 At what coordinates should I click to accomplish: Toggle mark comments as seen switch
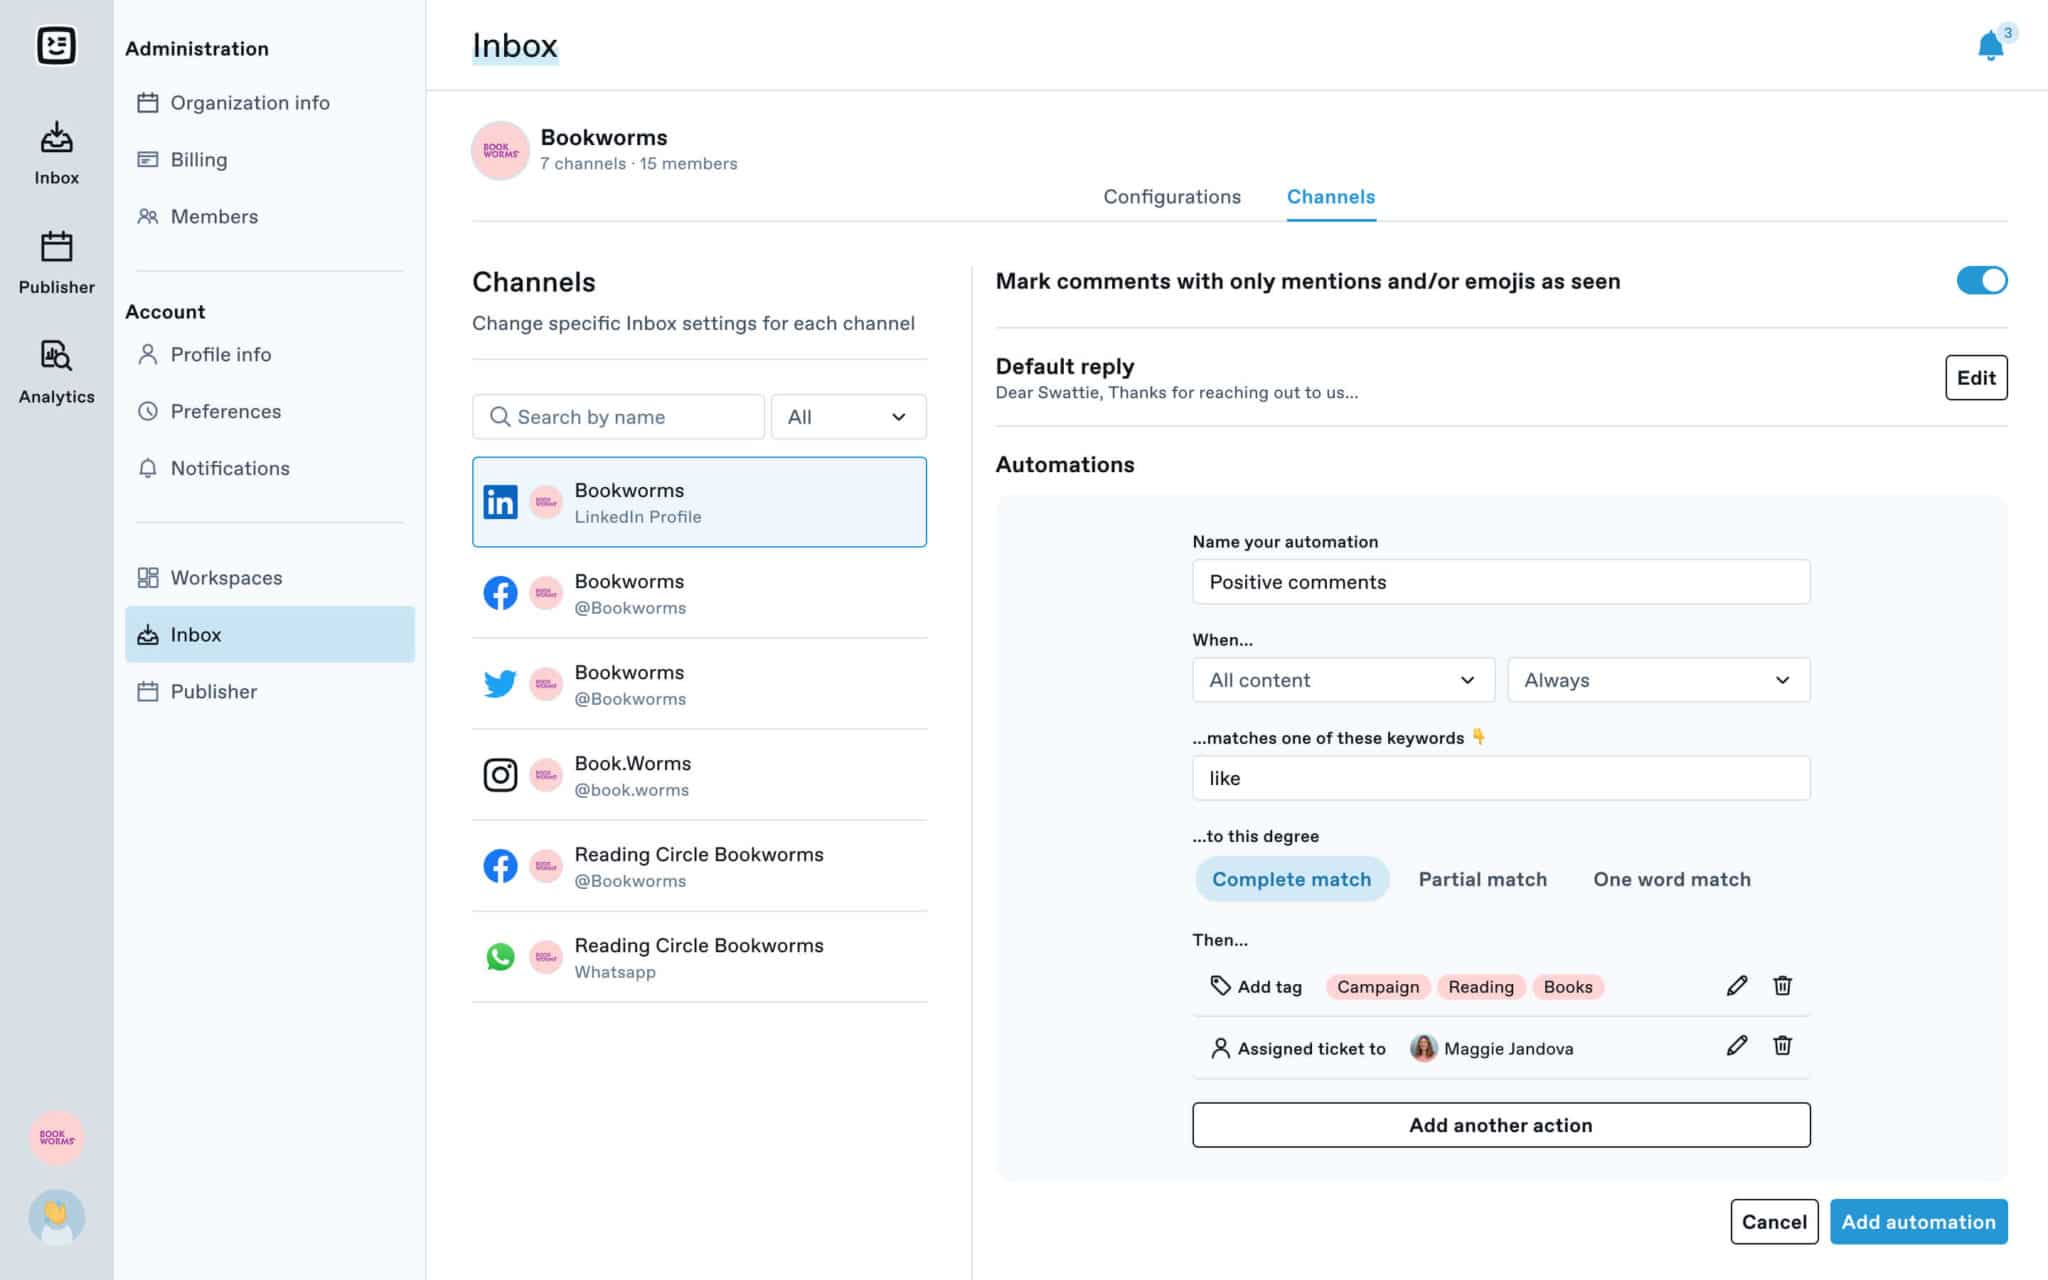coord(1981,281)
